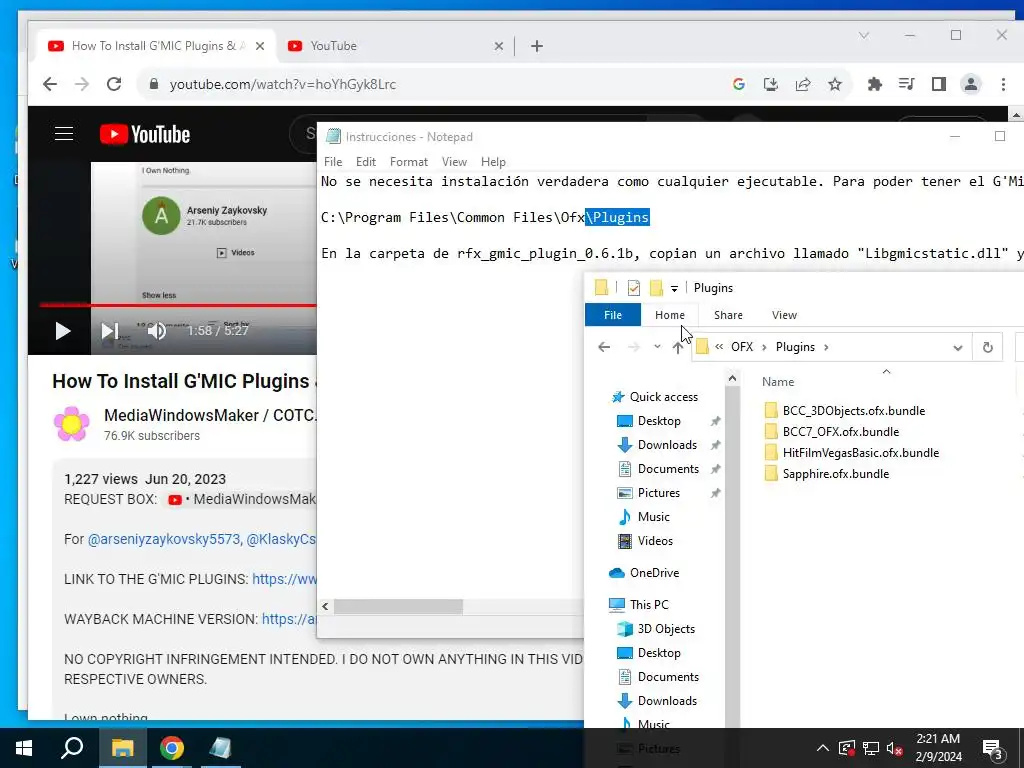Open taskbar notification center

993,748
